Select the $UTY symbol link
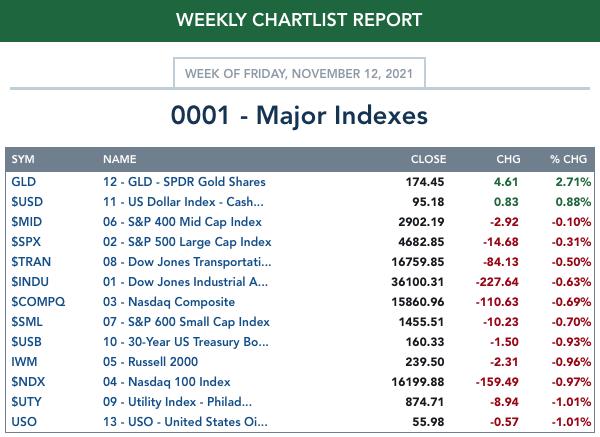 [x=26, y=402]
